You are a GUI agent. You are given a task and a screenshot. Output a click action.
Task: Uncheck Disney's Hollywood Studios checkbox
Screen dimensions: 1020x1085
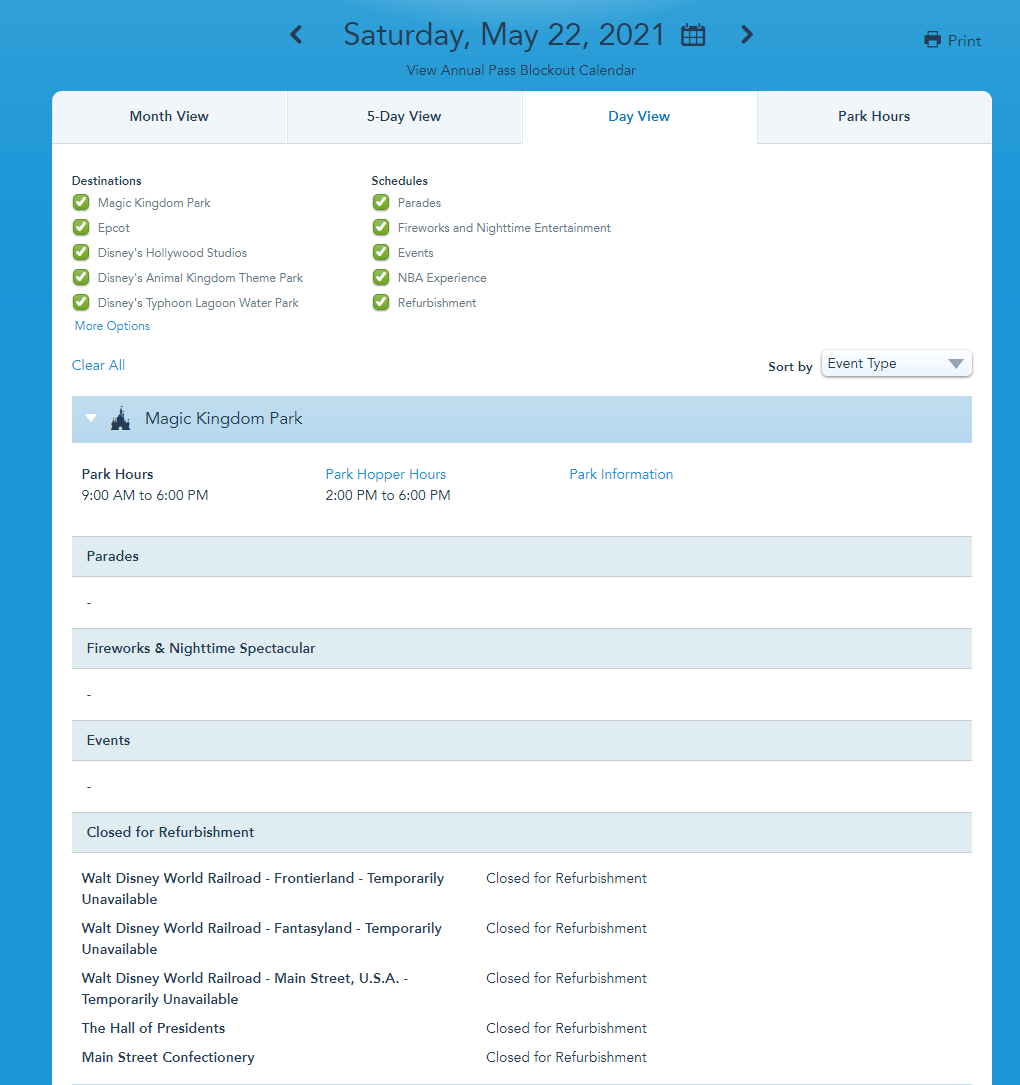click(81, 253)
